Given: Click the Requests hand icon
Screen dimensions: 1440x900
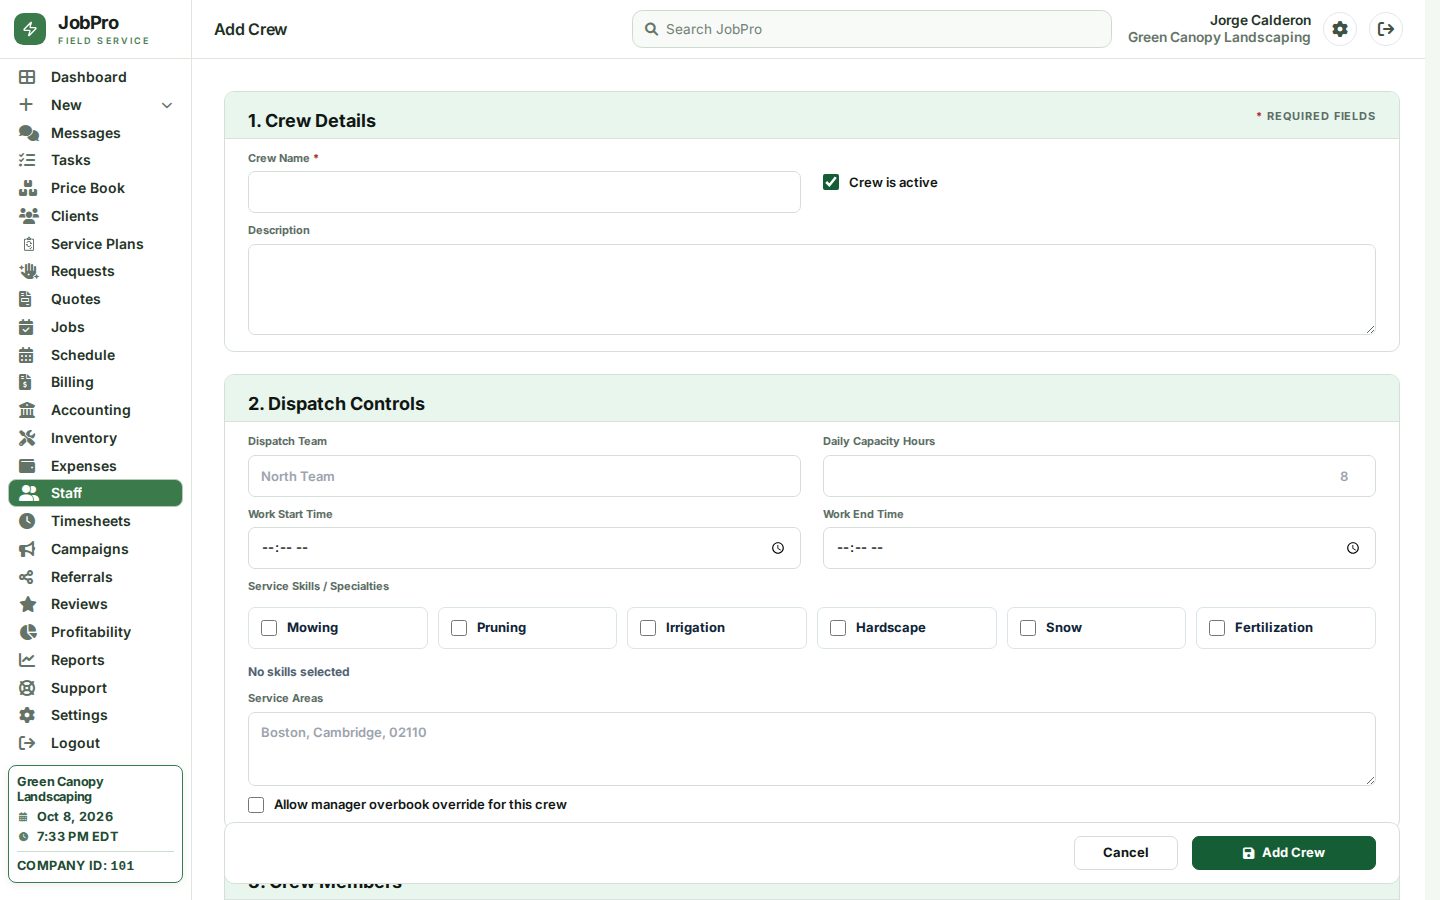Looking at the screenshot, I should pyautogui.click(x=28, y=271).
